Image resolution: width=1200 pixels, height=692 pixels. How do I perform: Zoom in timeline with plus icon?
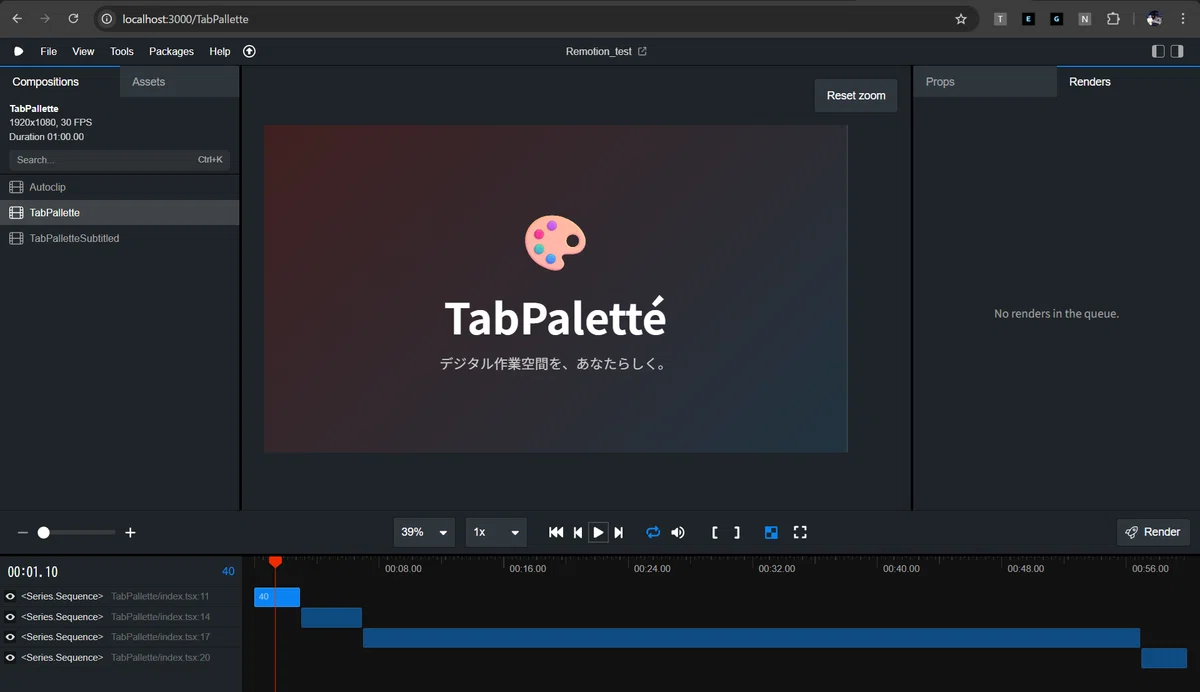coord(130,533)
